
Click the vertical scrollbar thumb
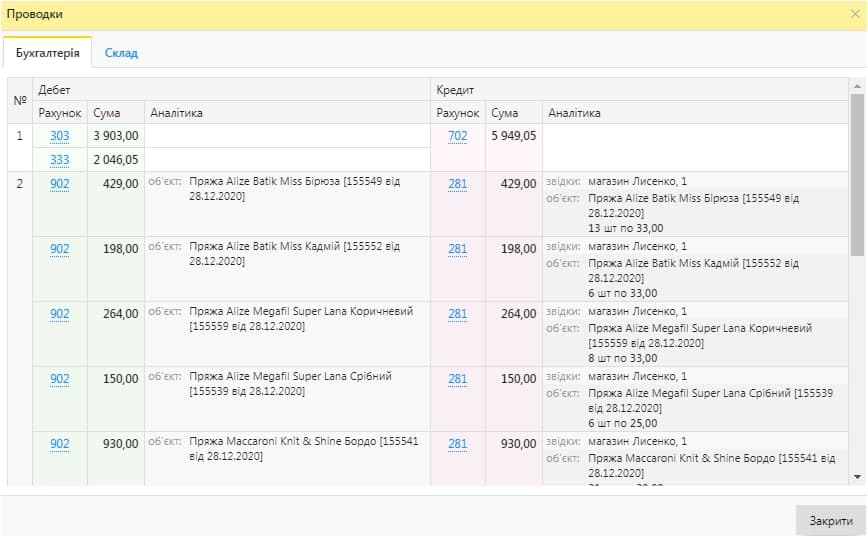(x=857, y=175)
